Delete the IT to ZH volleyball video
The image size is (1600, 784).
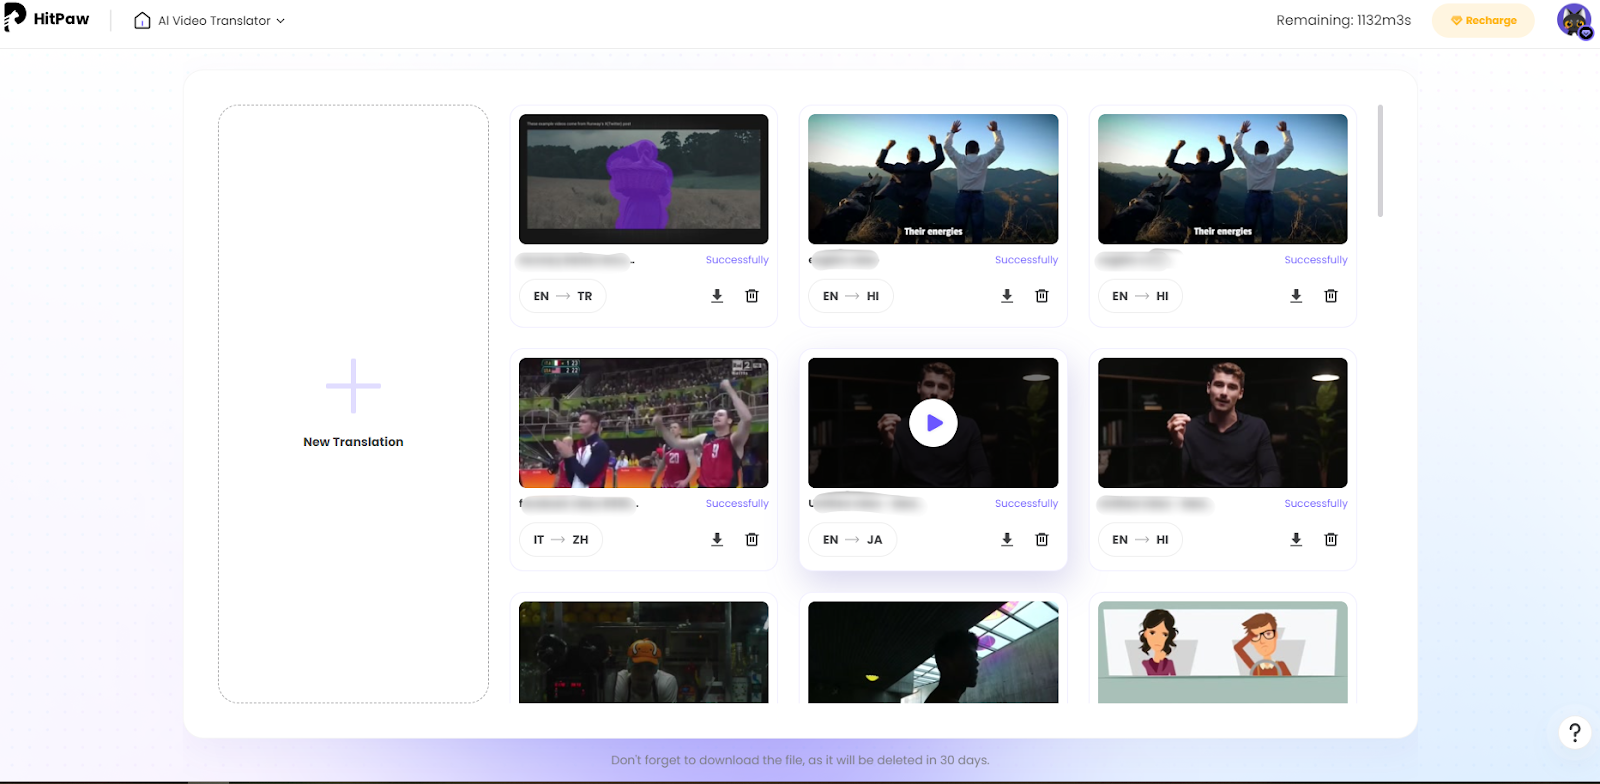click(752, 540)
